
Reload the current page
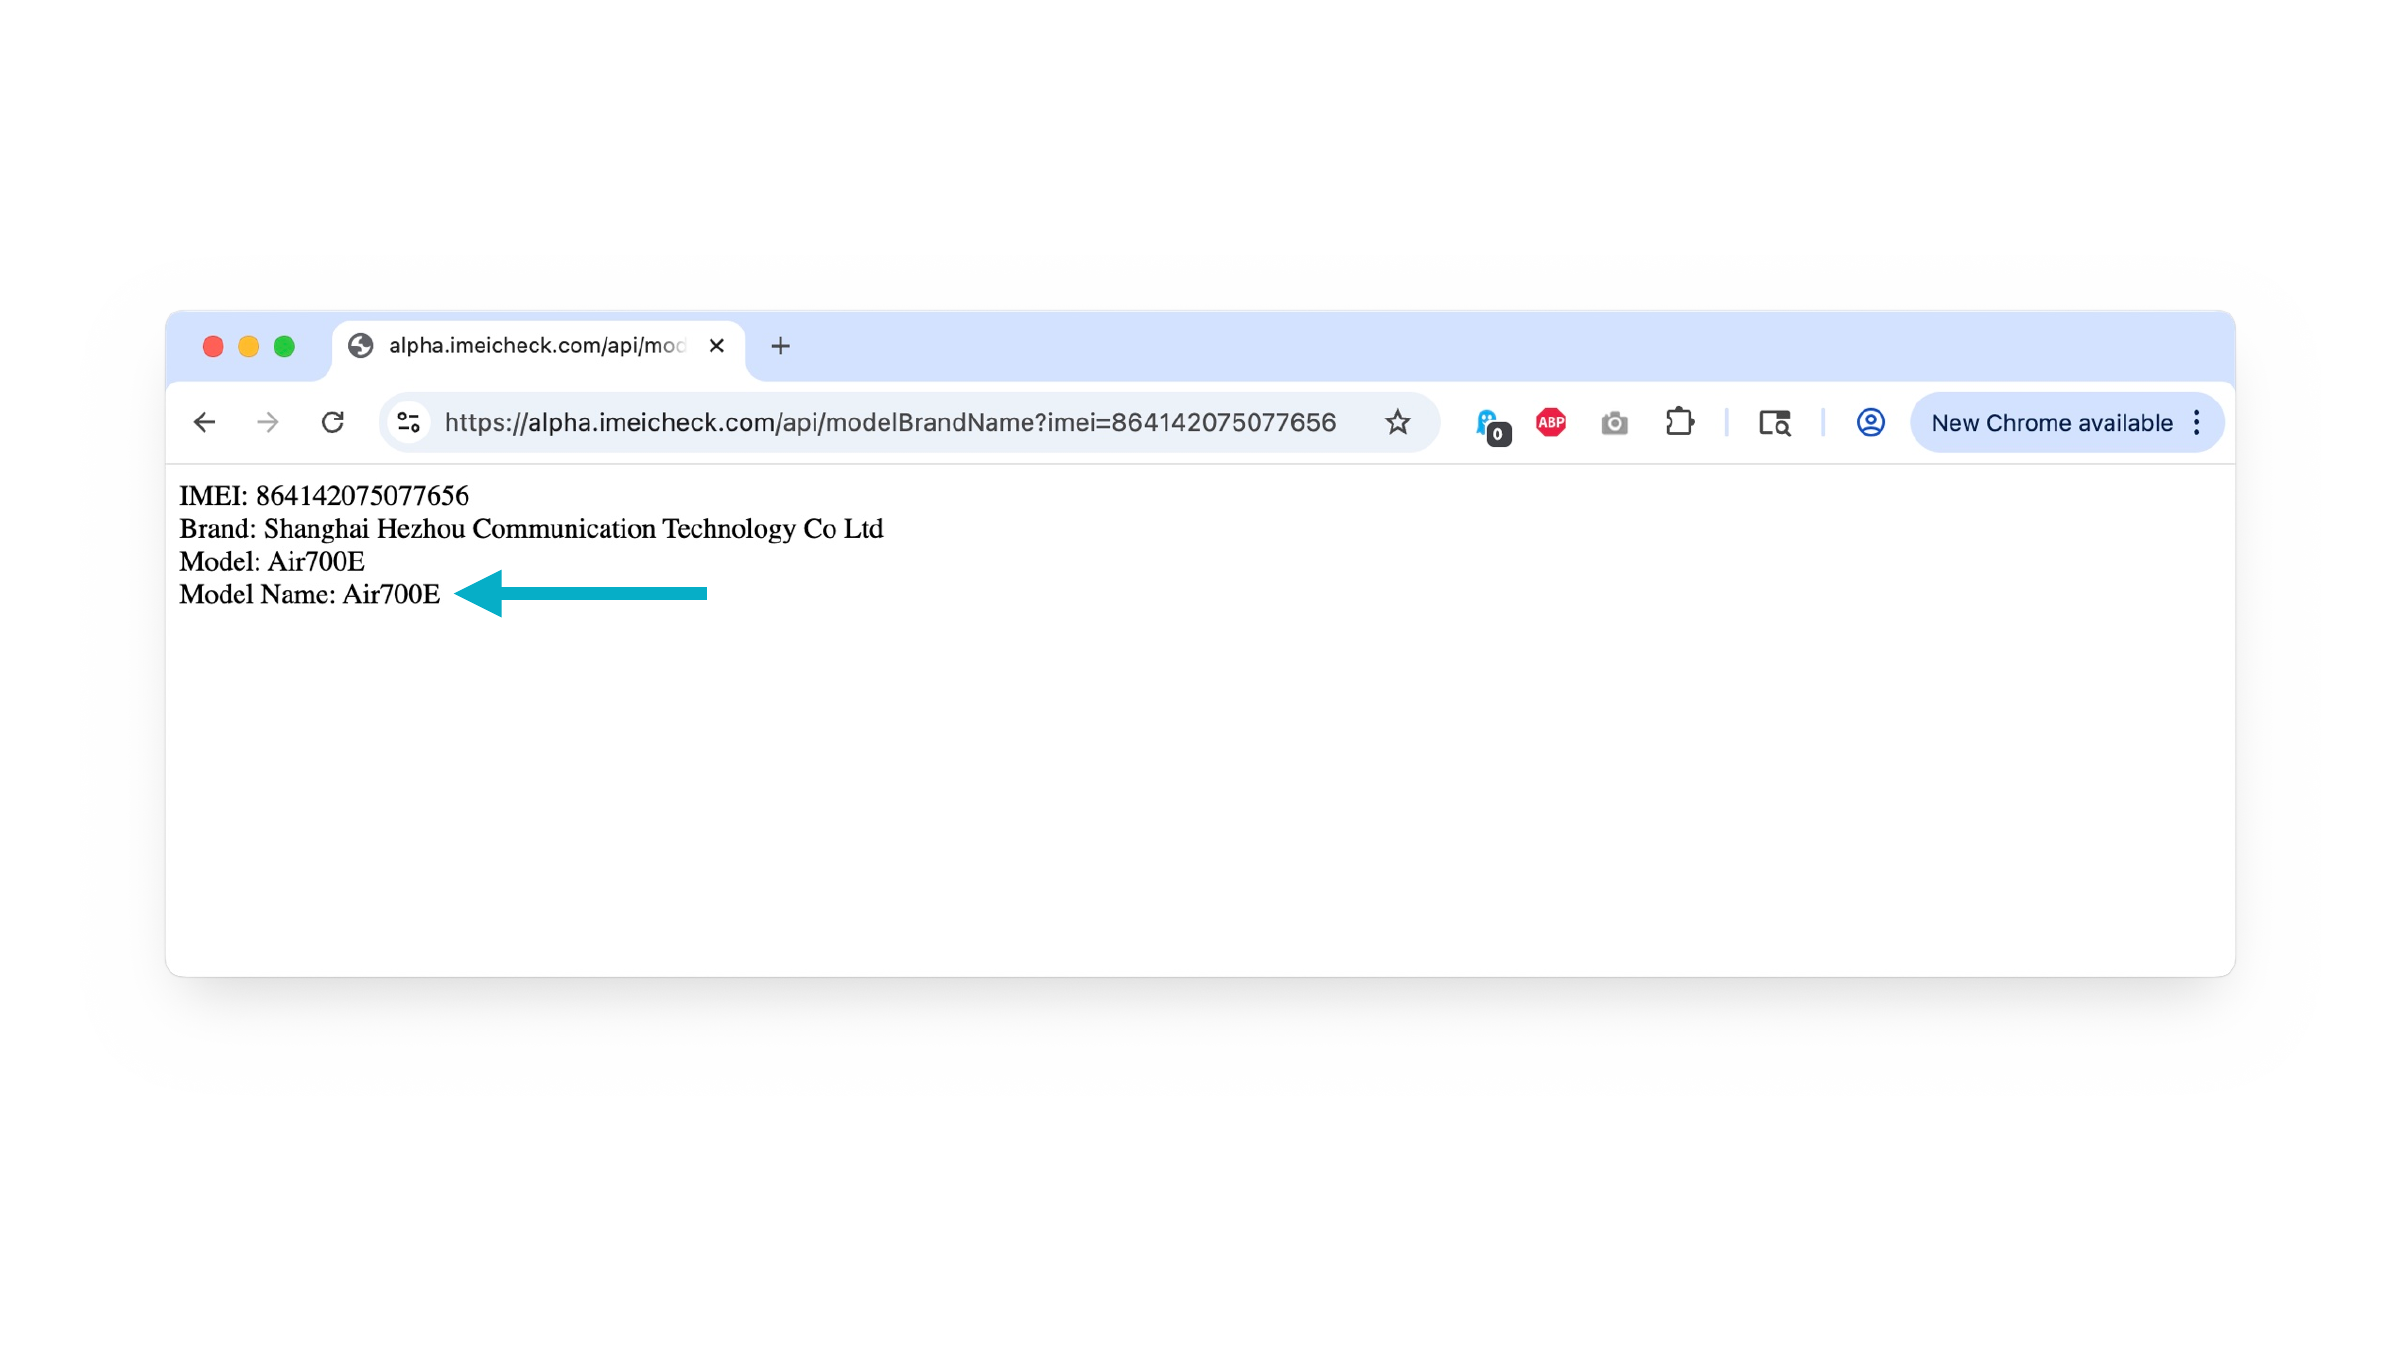(x=333, y=423)
